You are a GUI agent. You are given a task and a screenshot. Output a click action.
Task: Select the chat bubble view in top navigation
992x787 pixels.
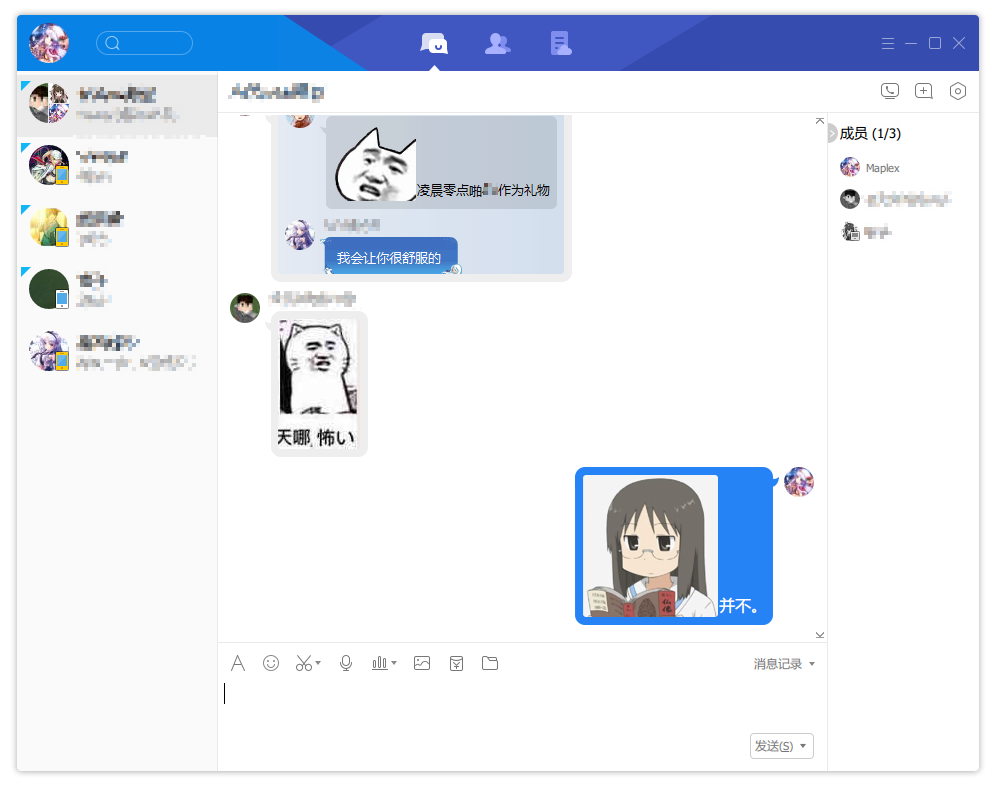(434, 42)
